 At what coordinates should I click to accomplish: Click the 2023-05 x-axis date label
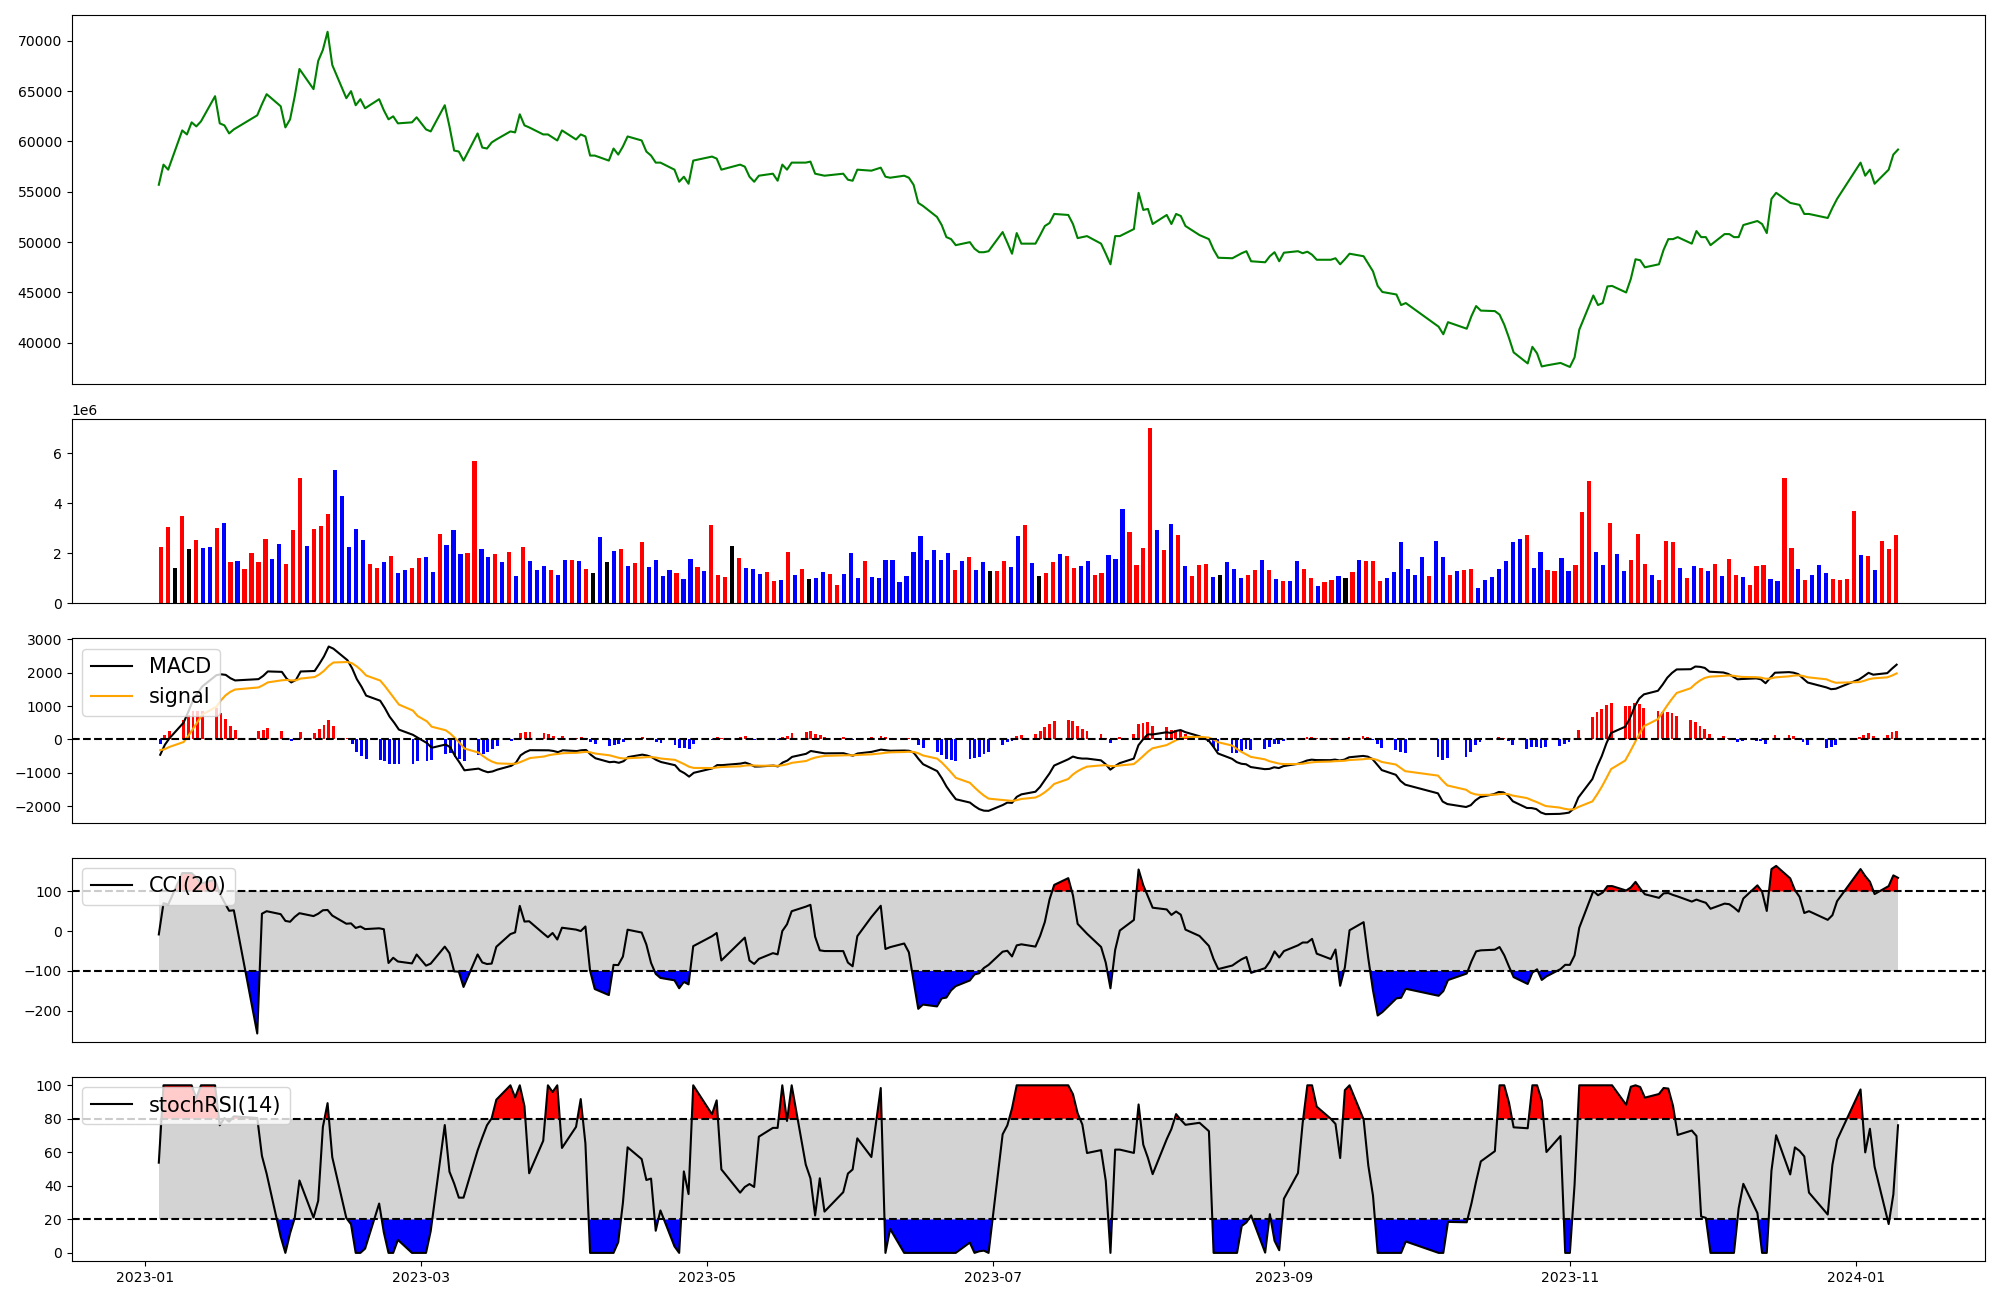tap(708, 1277)
